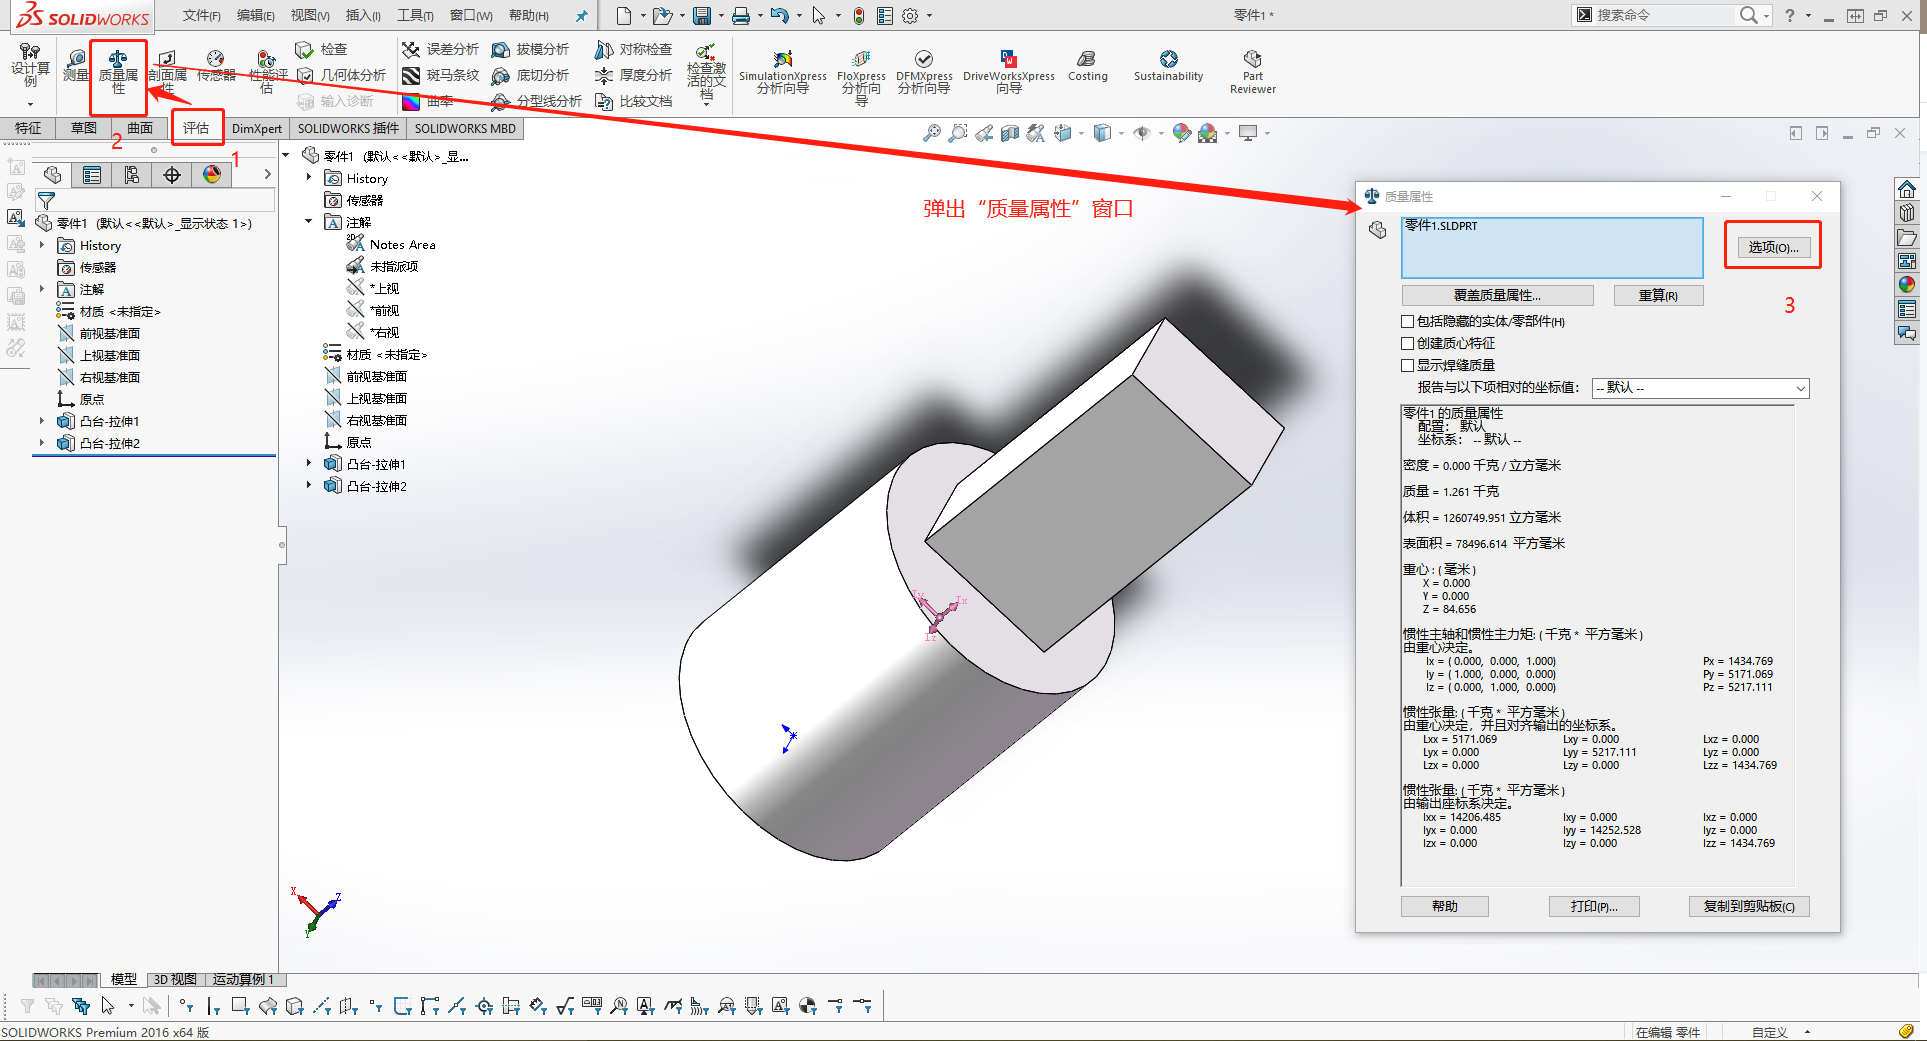Viewport: 1927px width, 1041px height.
Task: Click the 重算(R) button
Action: coord(1658,295)
